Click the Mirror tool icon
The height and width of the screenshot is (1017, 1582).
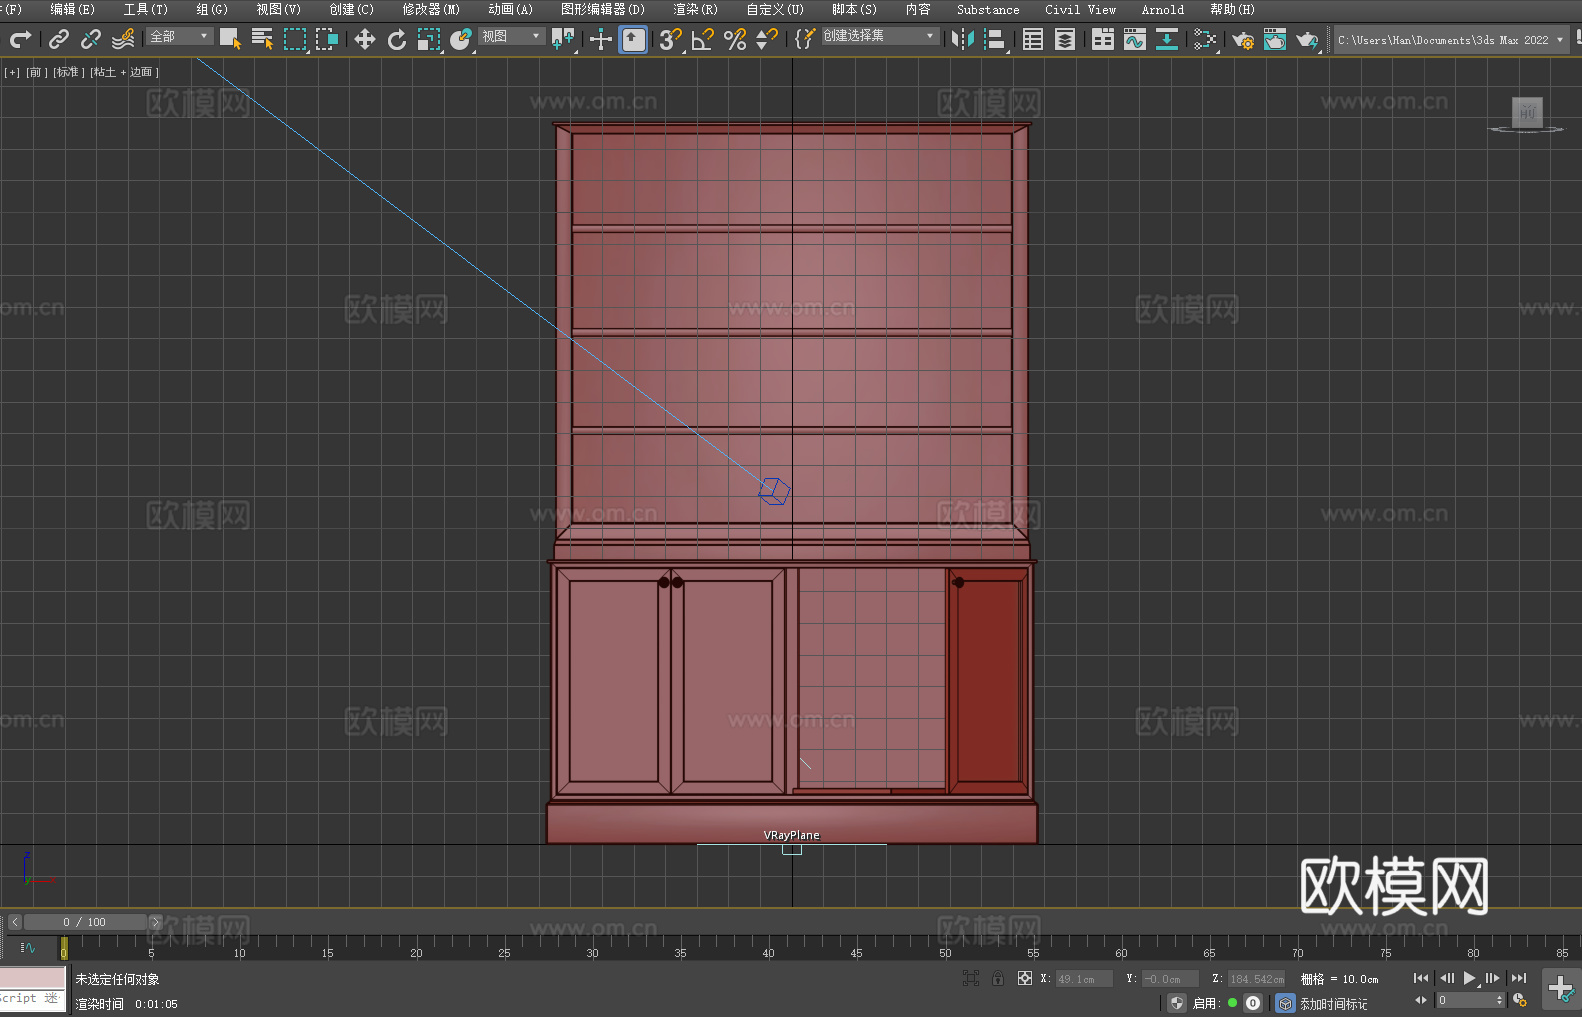point(963,39)
